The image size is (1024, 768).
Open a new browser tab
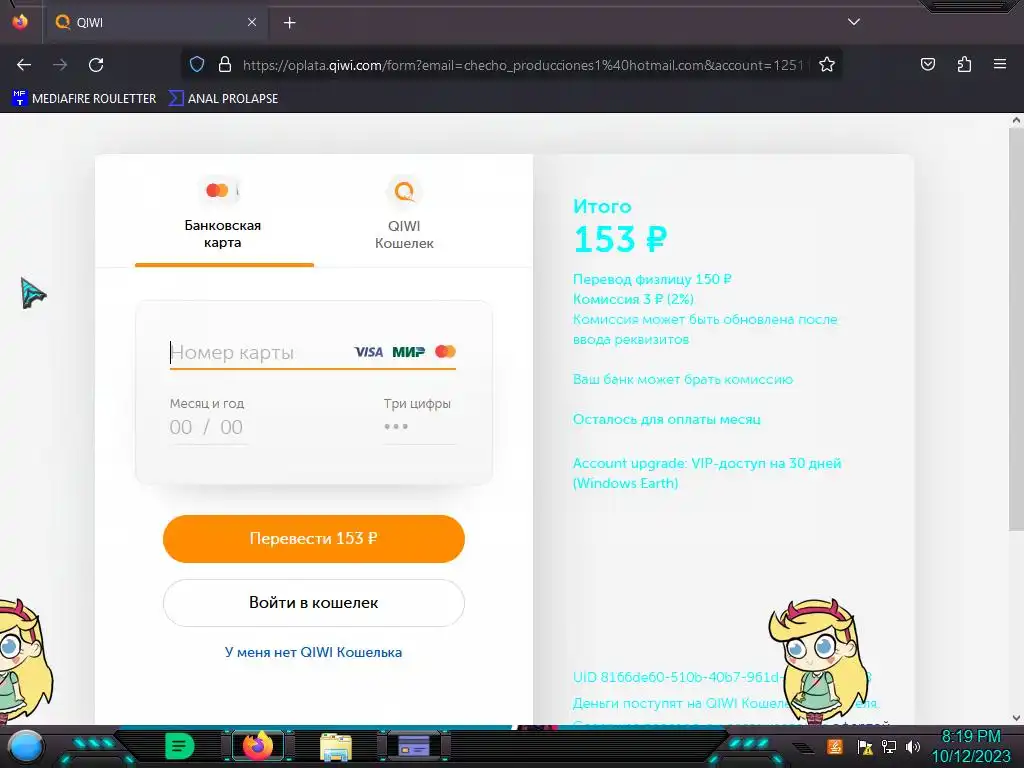(x=289, y=23)
